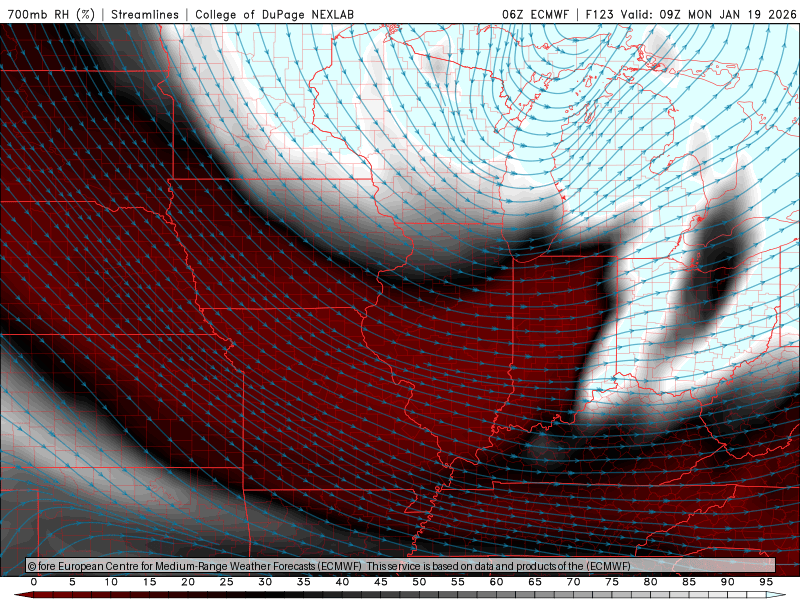Click the "25" colorbar tick label
This screenshot has width=800, height=600.
pyautogui.click(x=227, y=582)
